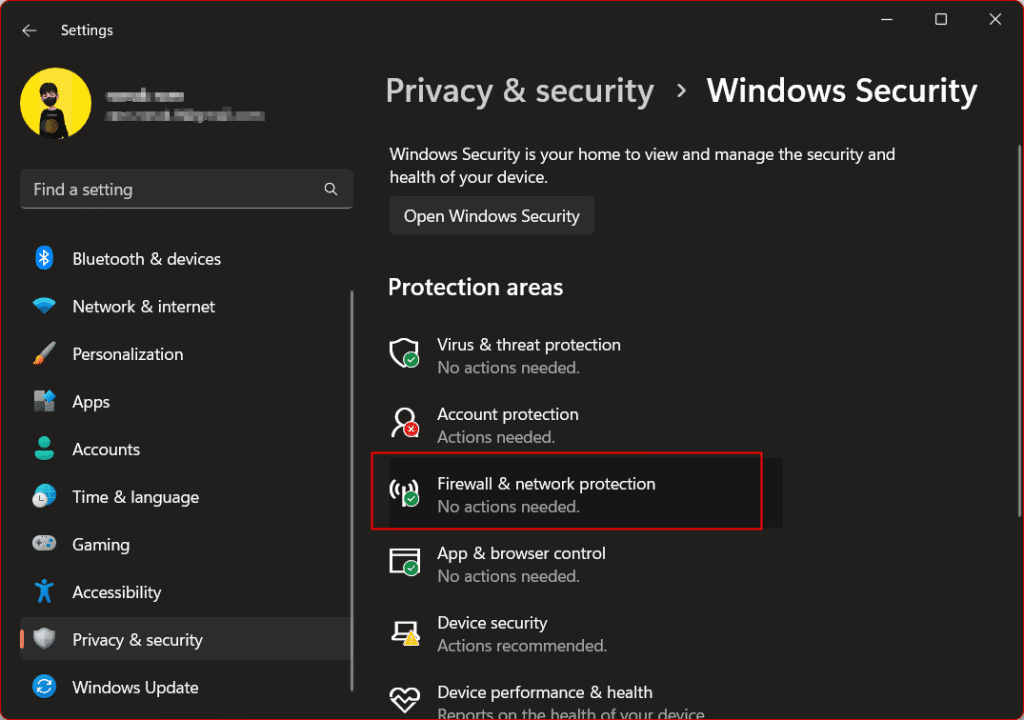Image resolution: width=1024 pixels, height=720 pixels.
Task: Click the back arrow in the Settings header
Action: coord(29,30)
